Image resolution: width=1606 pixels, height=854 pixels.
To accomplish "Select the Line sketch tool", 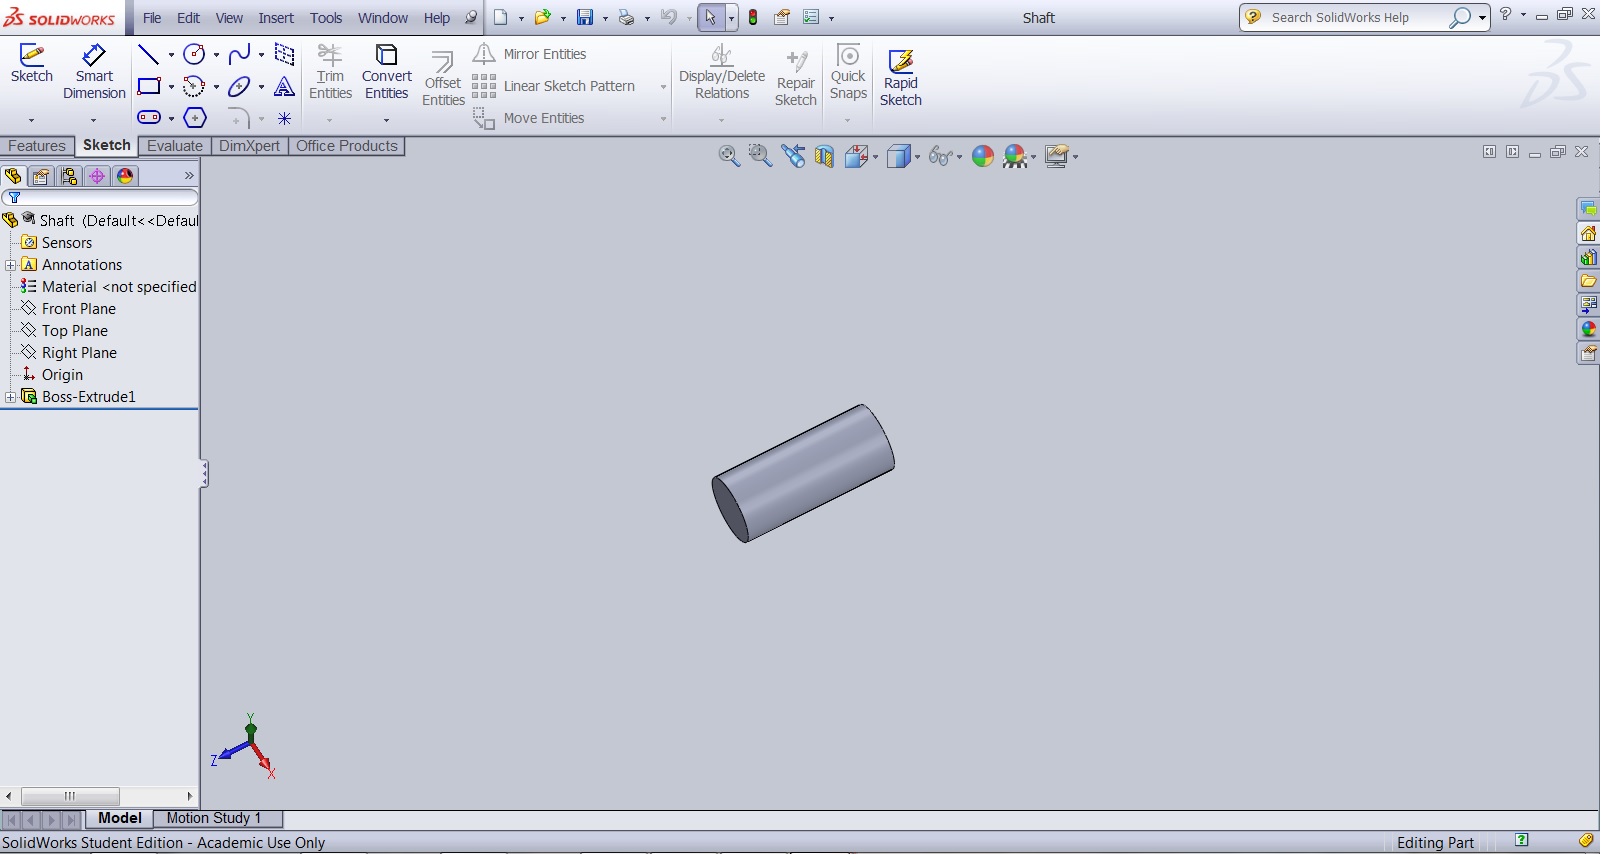I will tap(148, 55).
